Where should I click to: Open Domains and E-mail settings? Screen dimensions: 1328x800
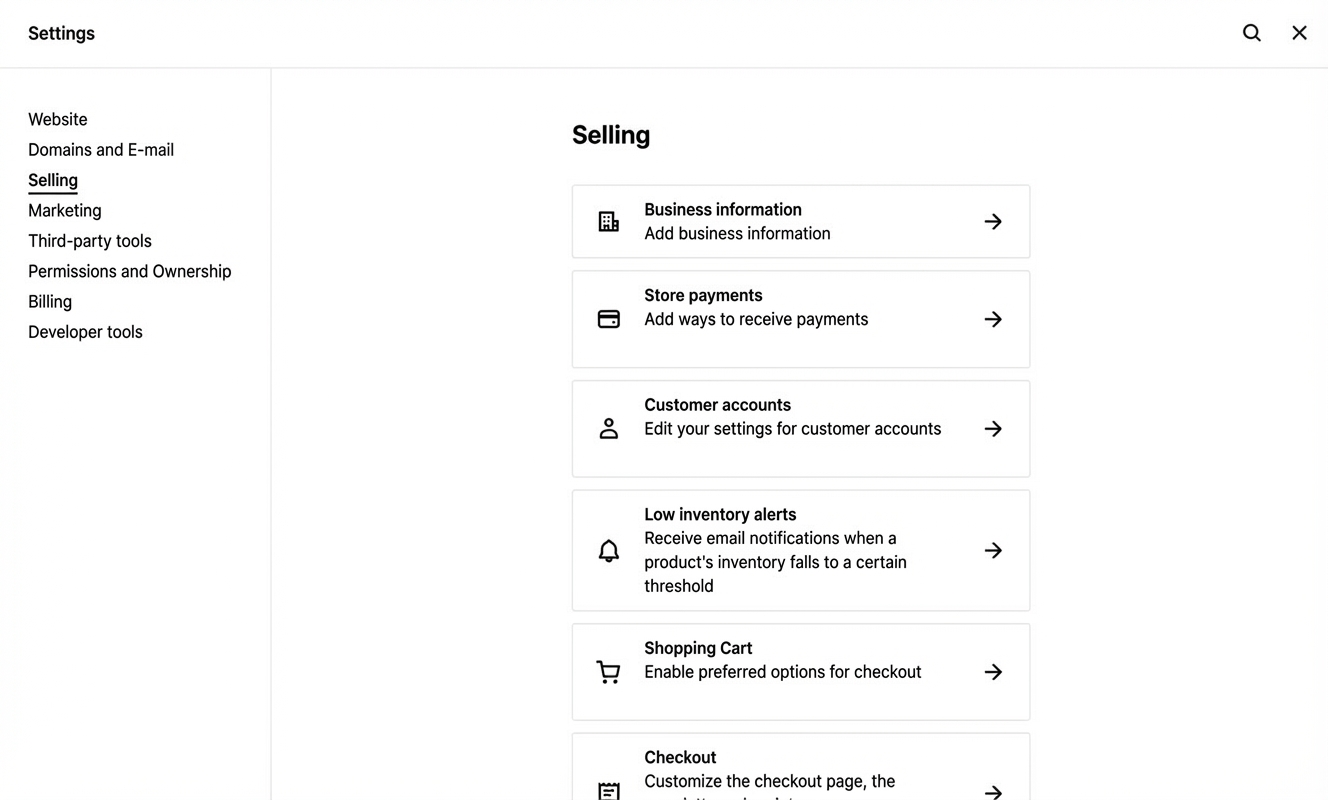click(x=100, y=150)
